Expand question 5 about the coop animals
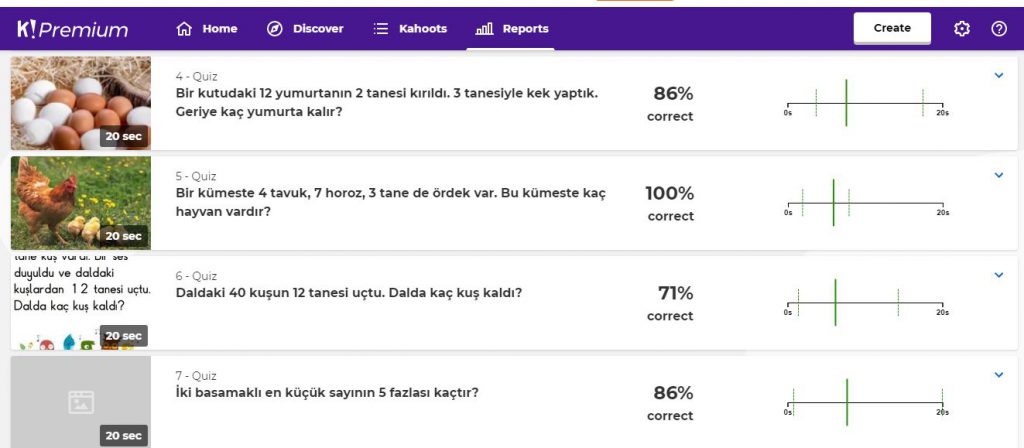Viewport: 1024px width, 448px height. pyautogui.click(x=999, y=175)
